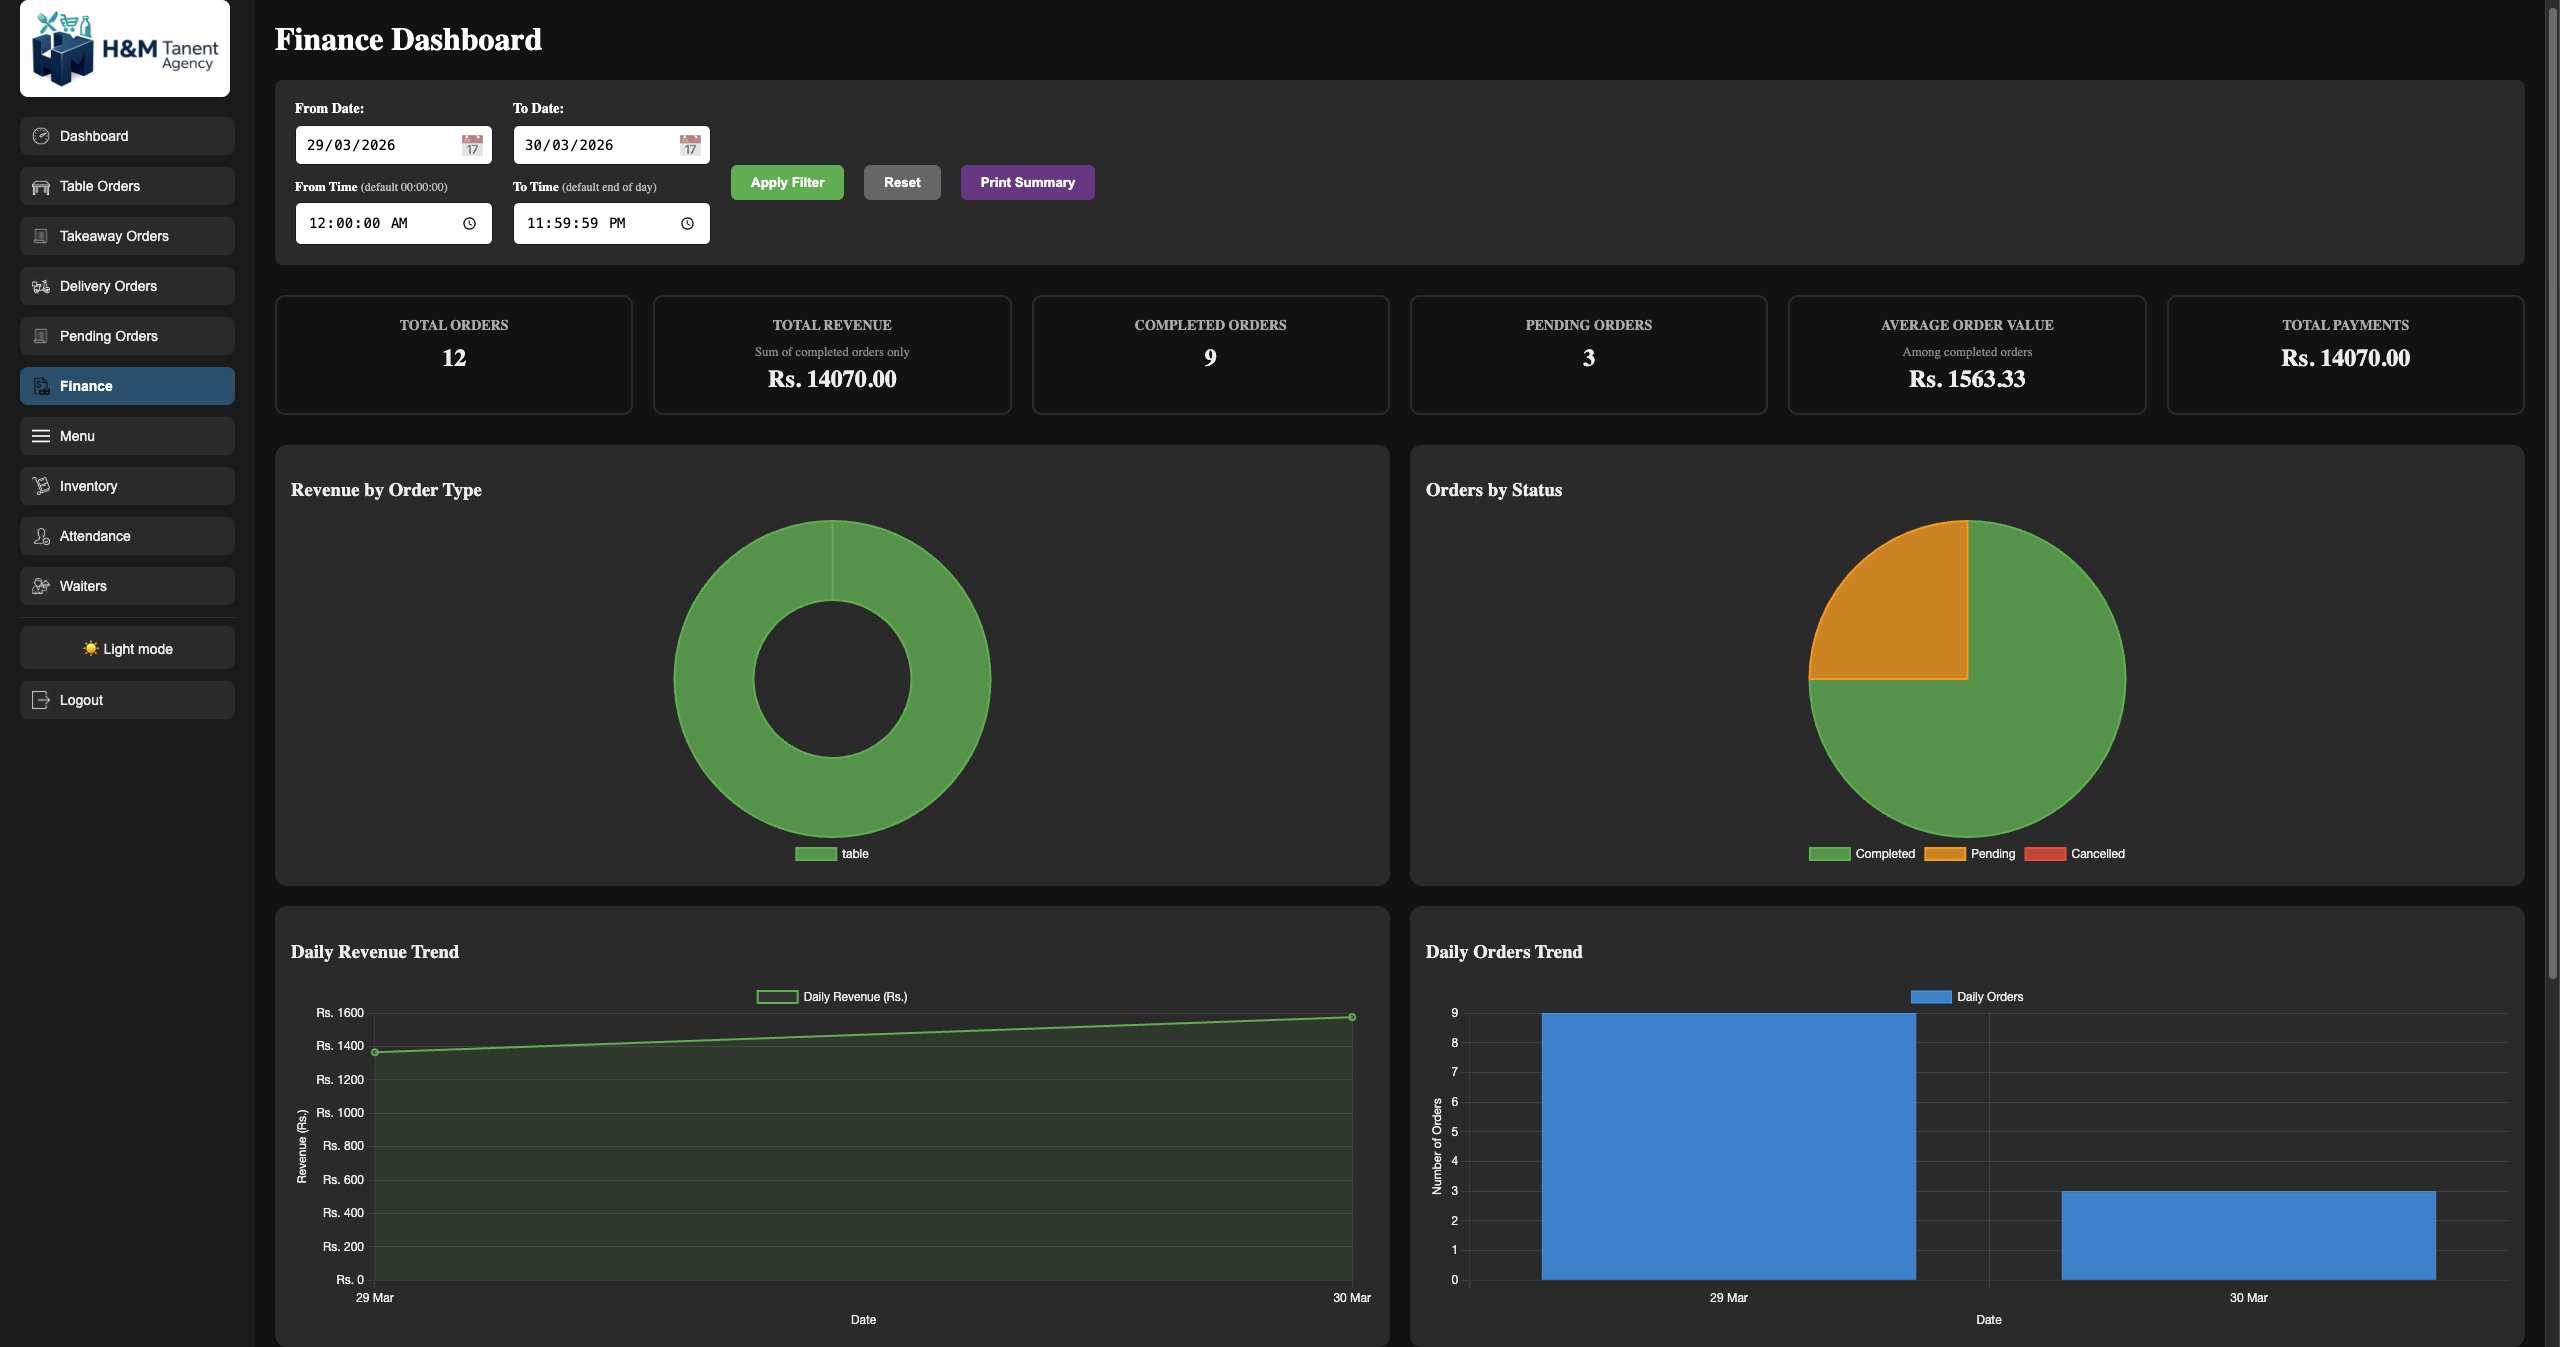Image resolution: width=2560 pixels, height=1347 pixels.
Task: Click the Takeaway Orders icon
Action: pos(41,235)
